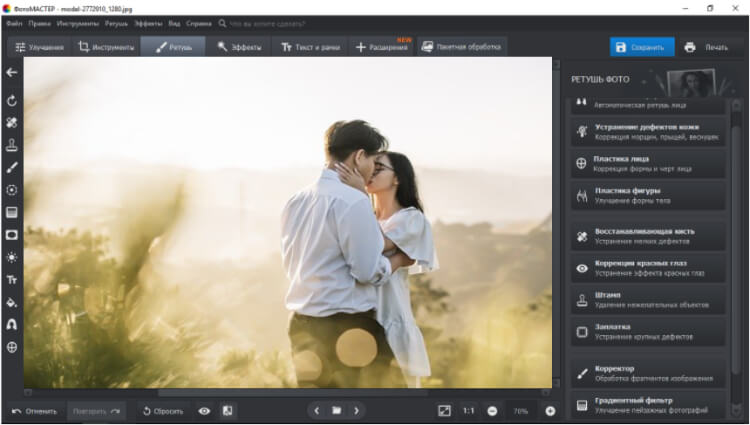Switch to the Эффекты tab
The width and height of the screenshot is (750, 425).
[239, 47]
